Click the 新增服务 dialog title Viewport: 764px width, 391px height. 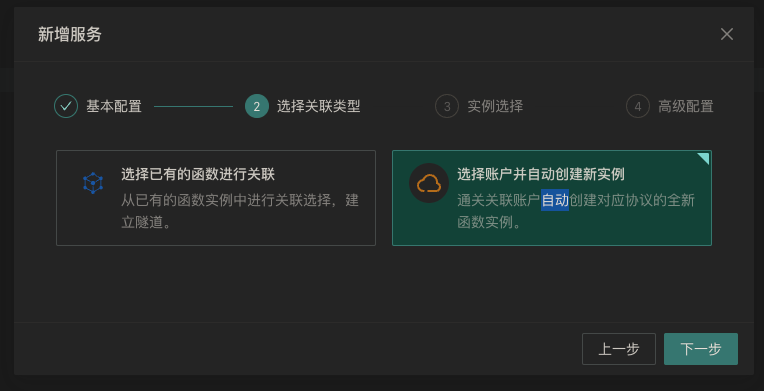[70, 35]
